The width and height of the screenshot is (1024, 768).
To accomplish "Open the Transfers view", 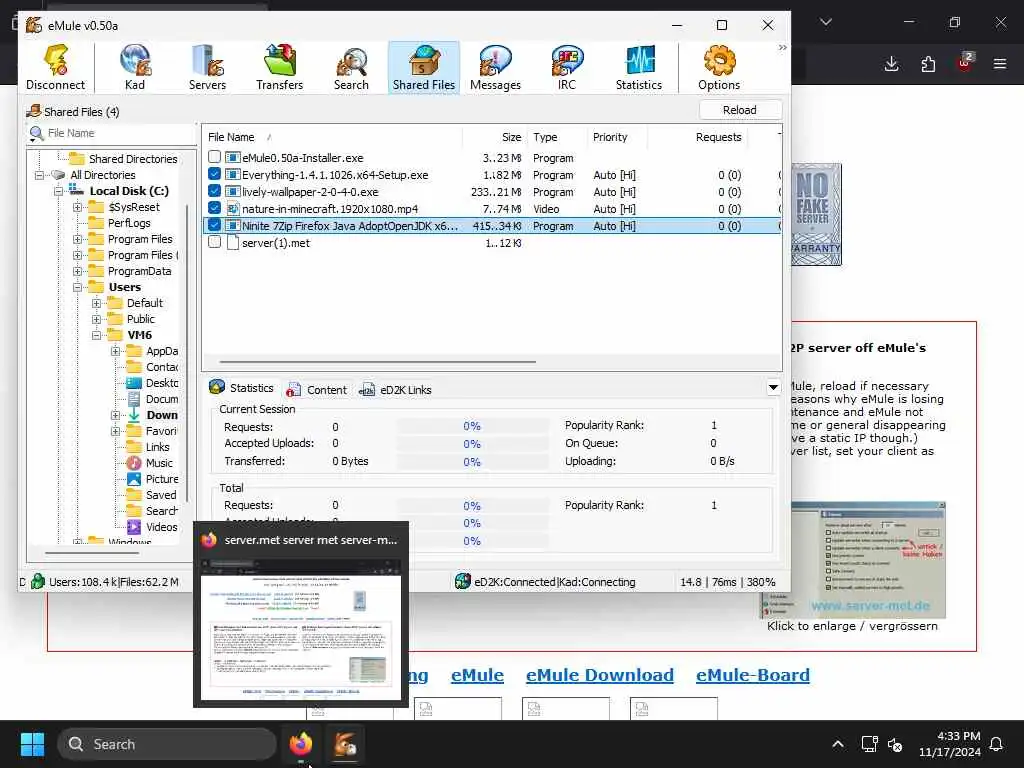I will pyautogui.click(x=280, y=68).
